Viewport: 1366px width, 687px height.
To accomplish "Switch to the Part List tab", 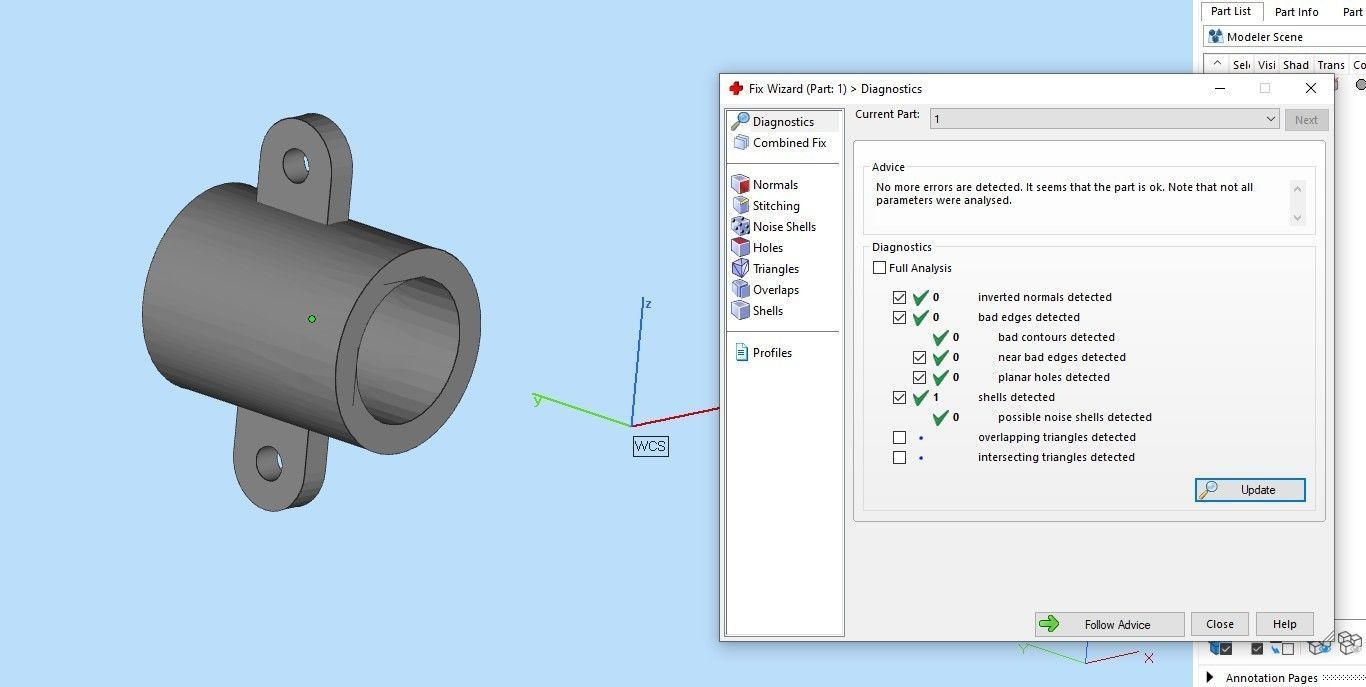I will click(x=1231, y=11).
